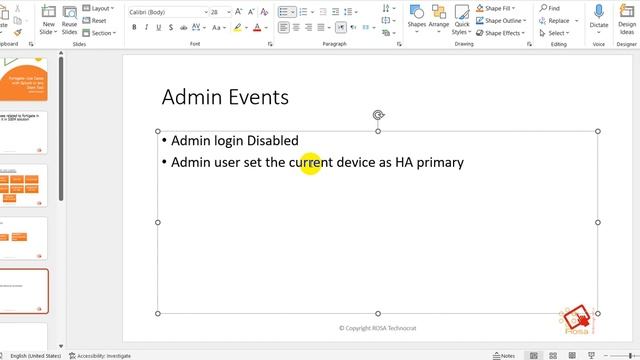Click the Replace button
Screen dimensions: 640x360
pyautogui.click(x=554, y=20)
